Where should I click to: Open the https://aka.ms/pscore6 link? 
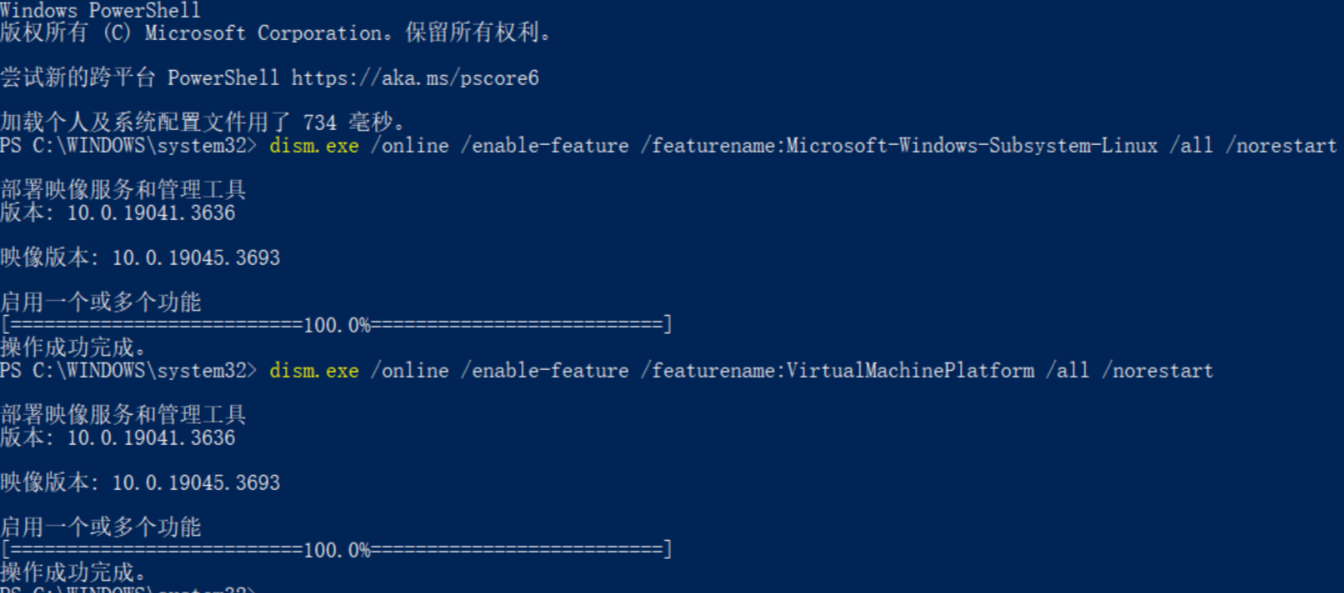(x=415, y=77)
